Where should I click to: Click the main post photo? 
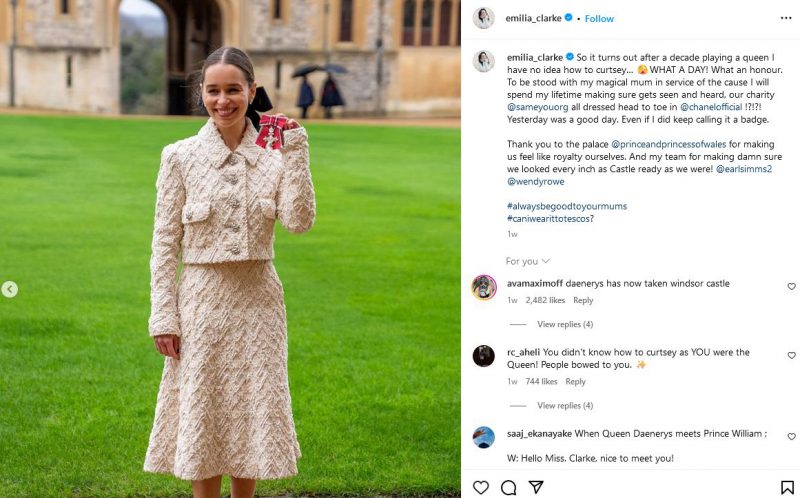point(230,250)
